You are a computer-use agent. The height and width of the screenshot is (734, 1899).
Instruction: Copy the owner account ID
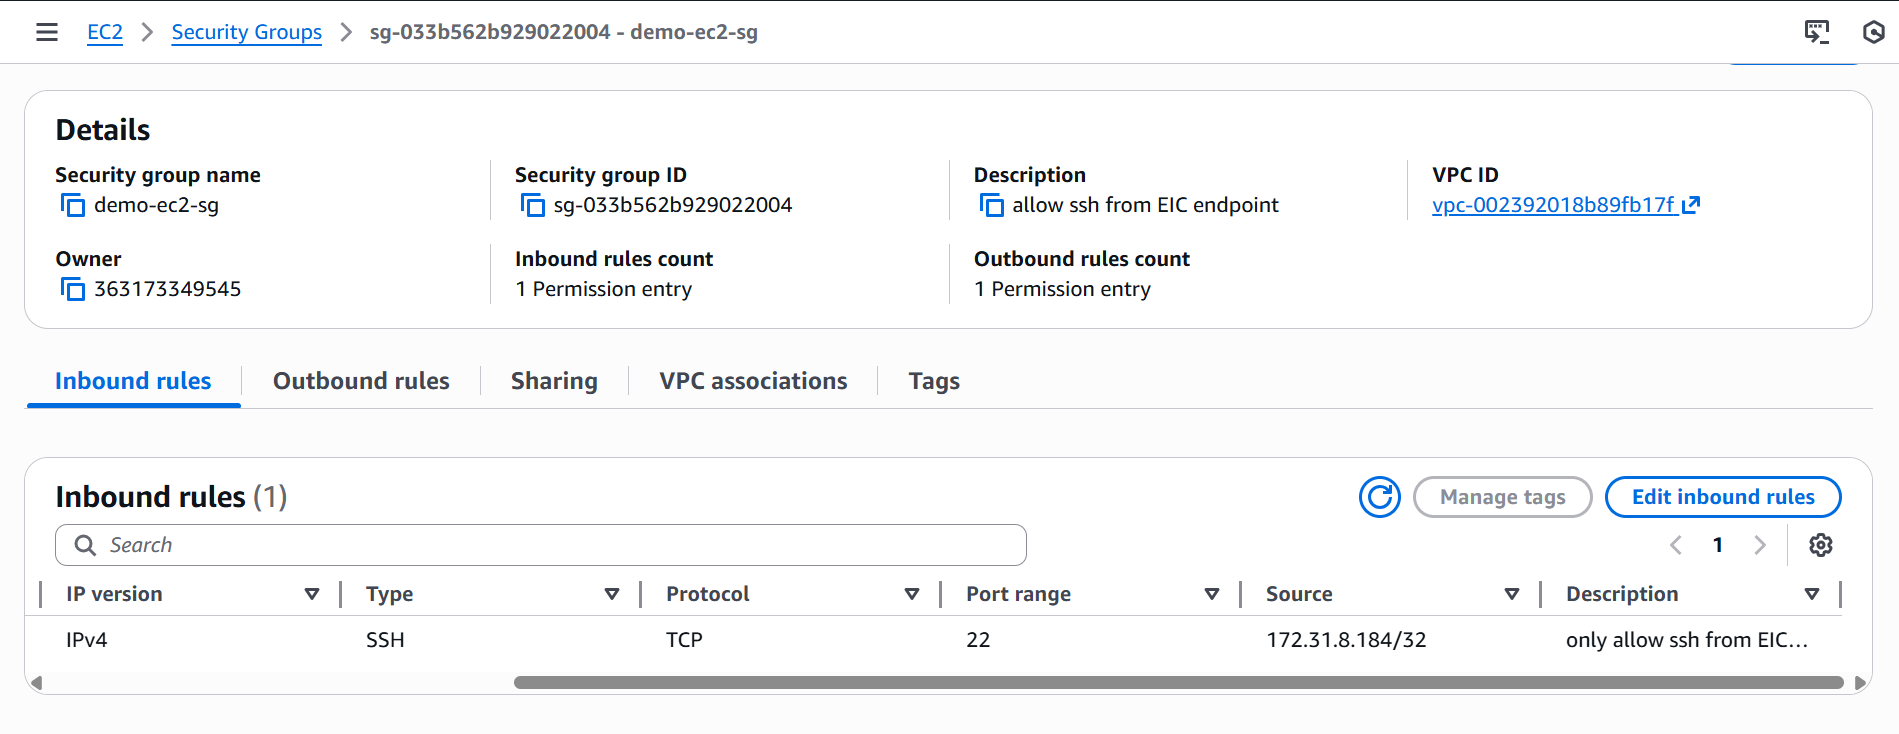pos(73,289)
